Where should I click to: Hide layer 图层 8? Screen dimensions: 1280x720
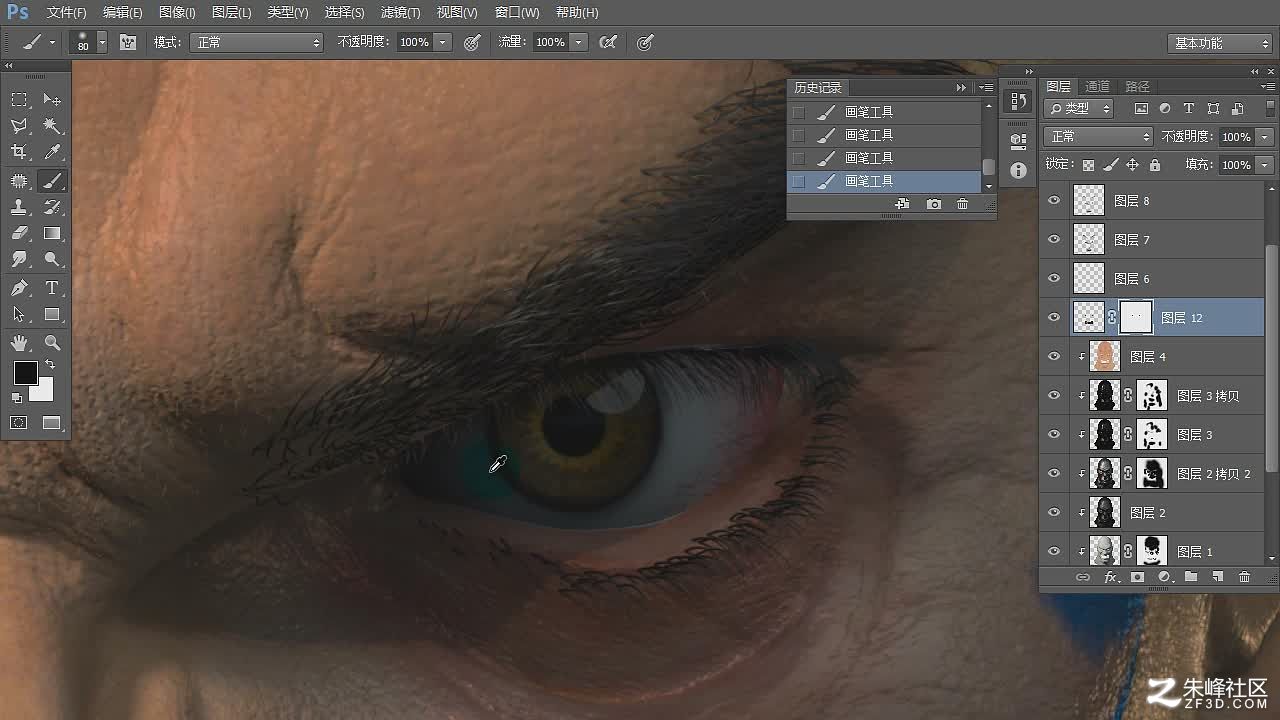coord(1053,200)
